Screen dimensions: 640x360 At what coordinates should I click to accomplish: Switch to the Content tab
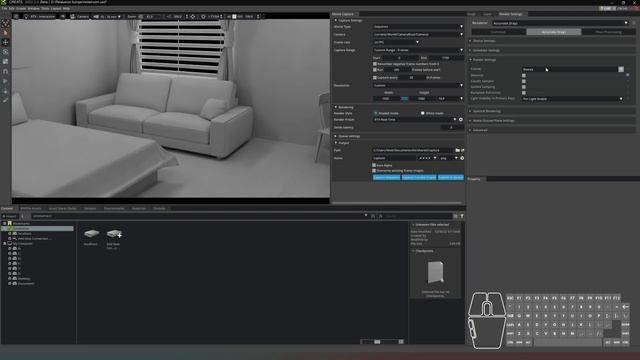click(7, 208)
